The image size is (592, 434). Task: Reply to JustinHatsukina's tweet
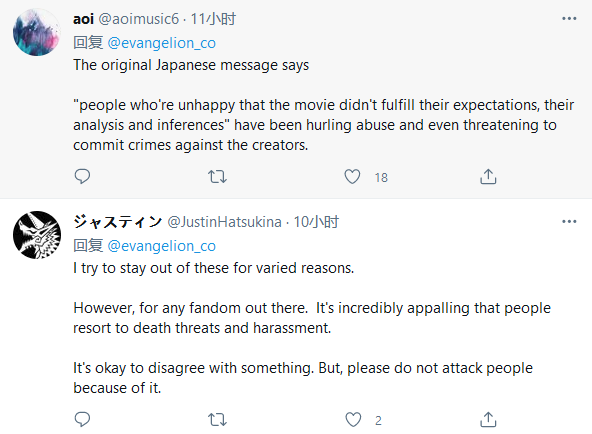tap(82, 419)
